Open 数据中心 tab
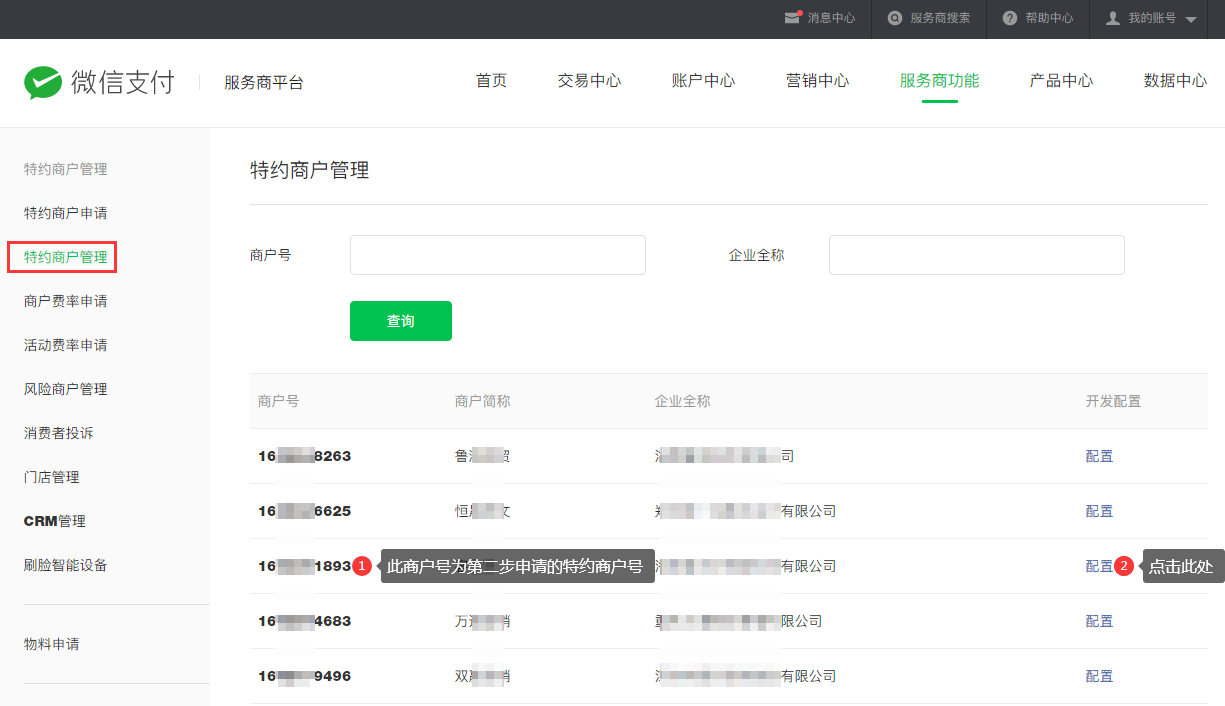 pos(1175,81)
